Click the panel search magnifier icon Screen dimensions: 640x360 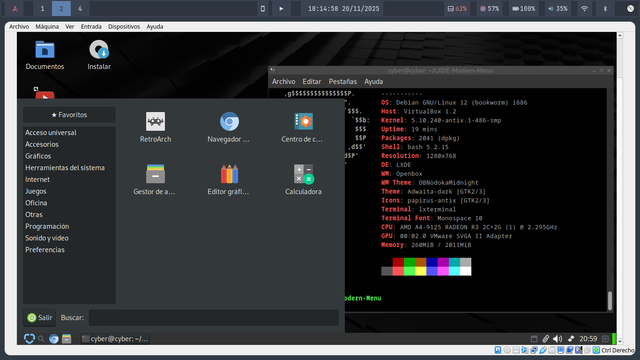coord(41,339)
